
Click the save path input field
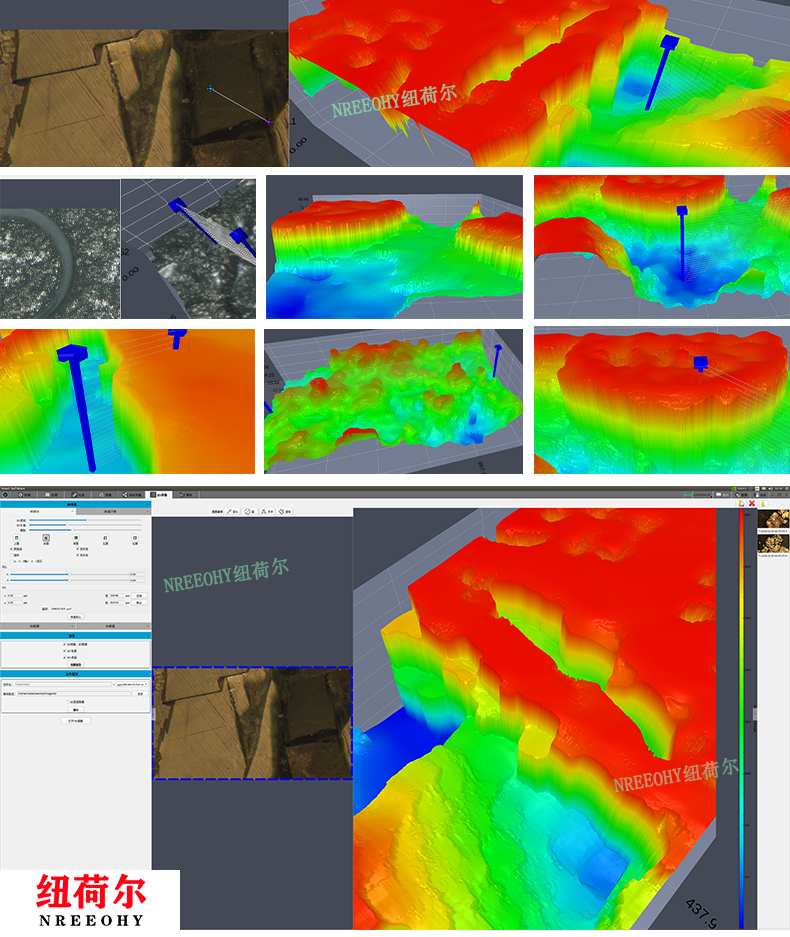click(74, 694)
